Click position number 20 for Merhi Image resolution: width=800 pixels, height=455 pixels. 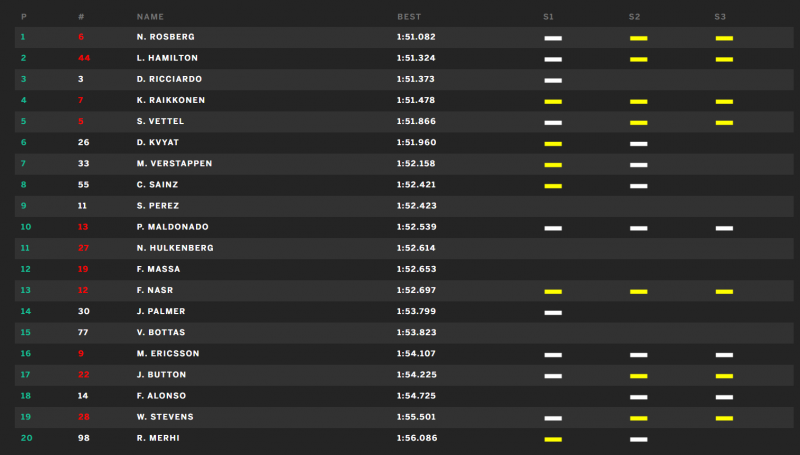coord(27,438)
